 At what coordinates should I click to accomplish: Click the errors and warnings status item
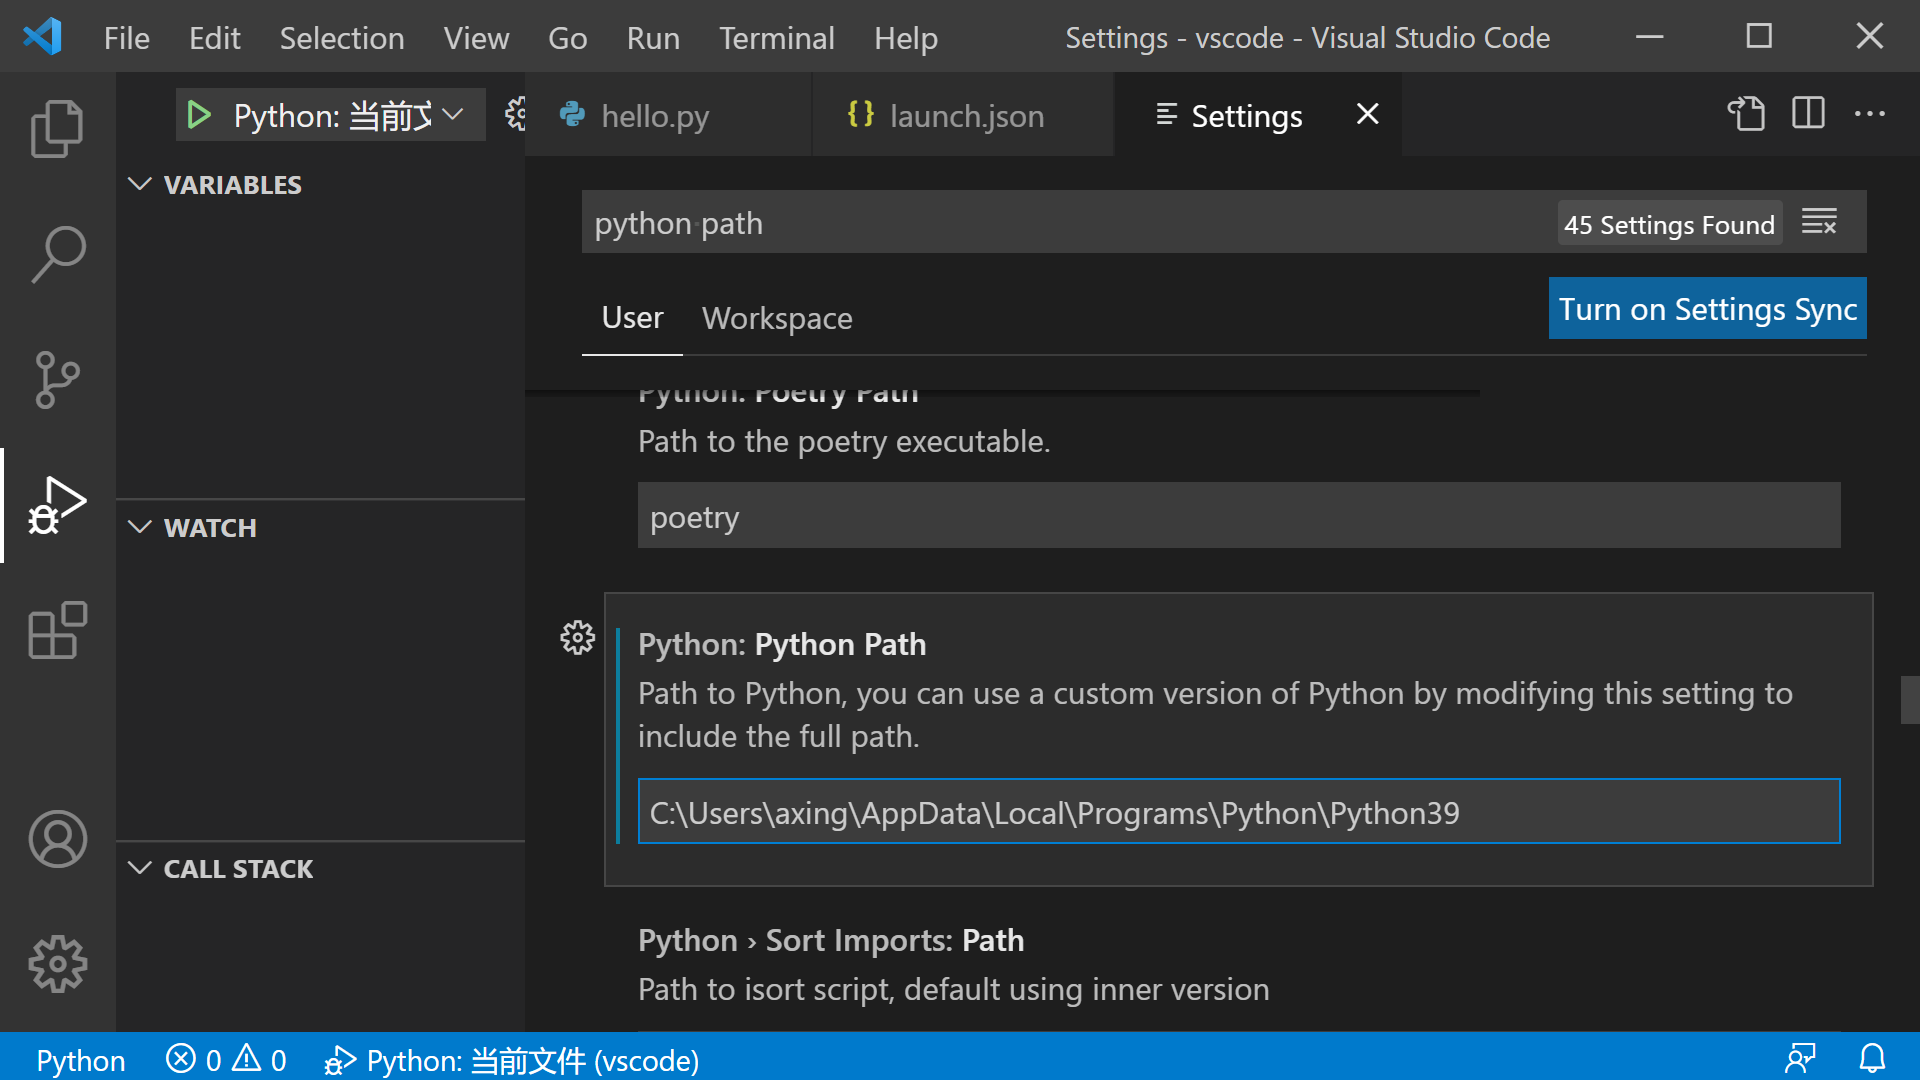(x=226, y=1060)
